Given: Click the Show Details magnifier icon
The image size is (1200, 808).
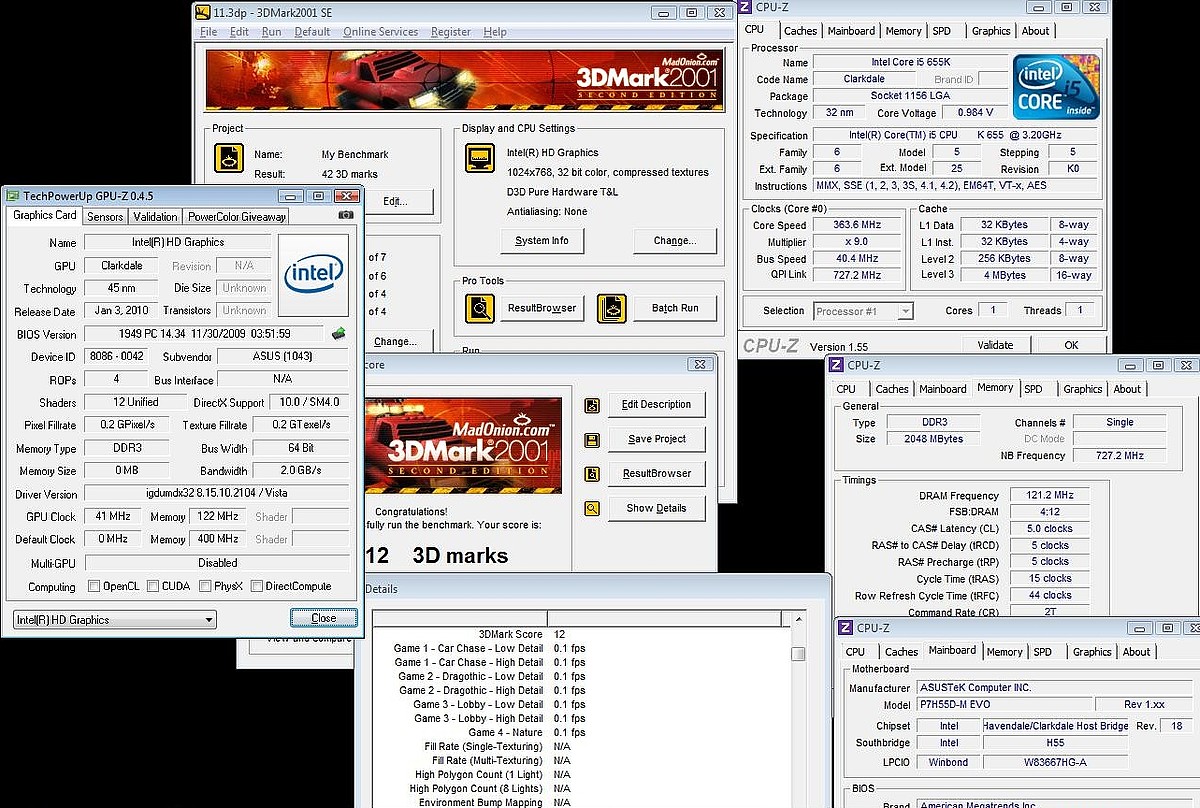Looking at the screenshot, I should (592, 508).
